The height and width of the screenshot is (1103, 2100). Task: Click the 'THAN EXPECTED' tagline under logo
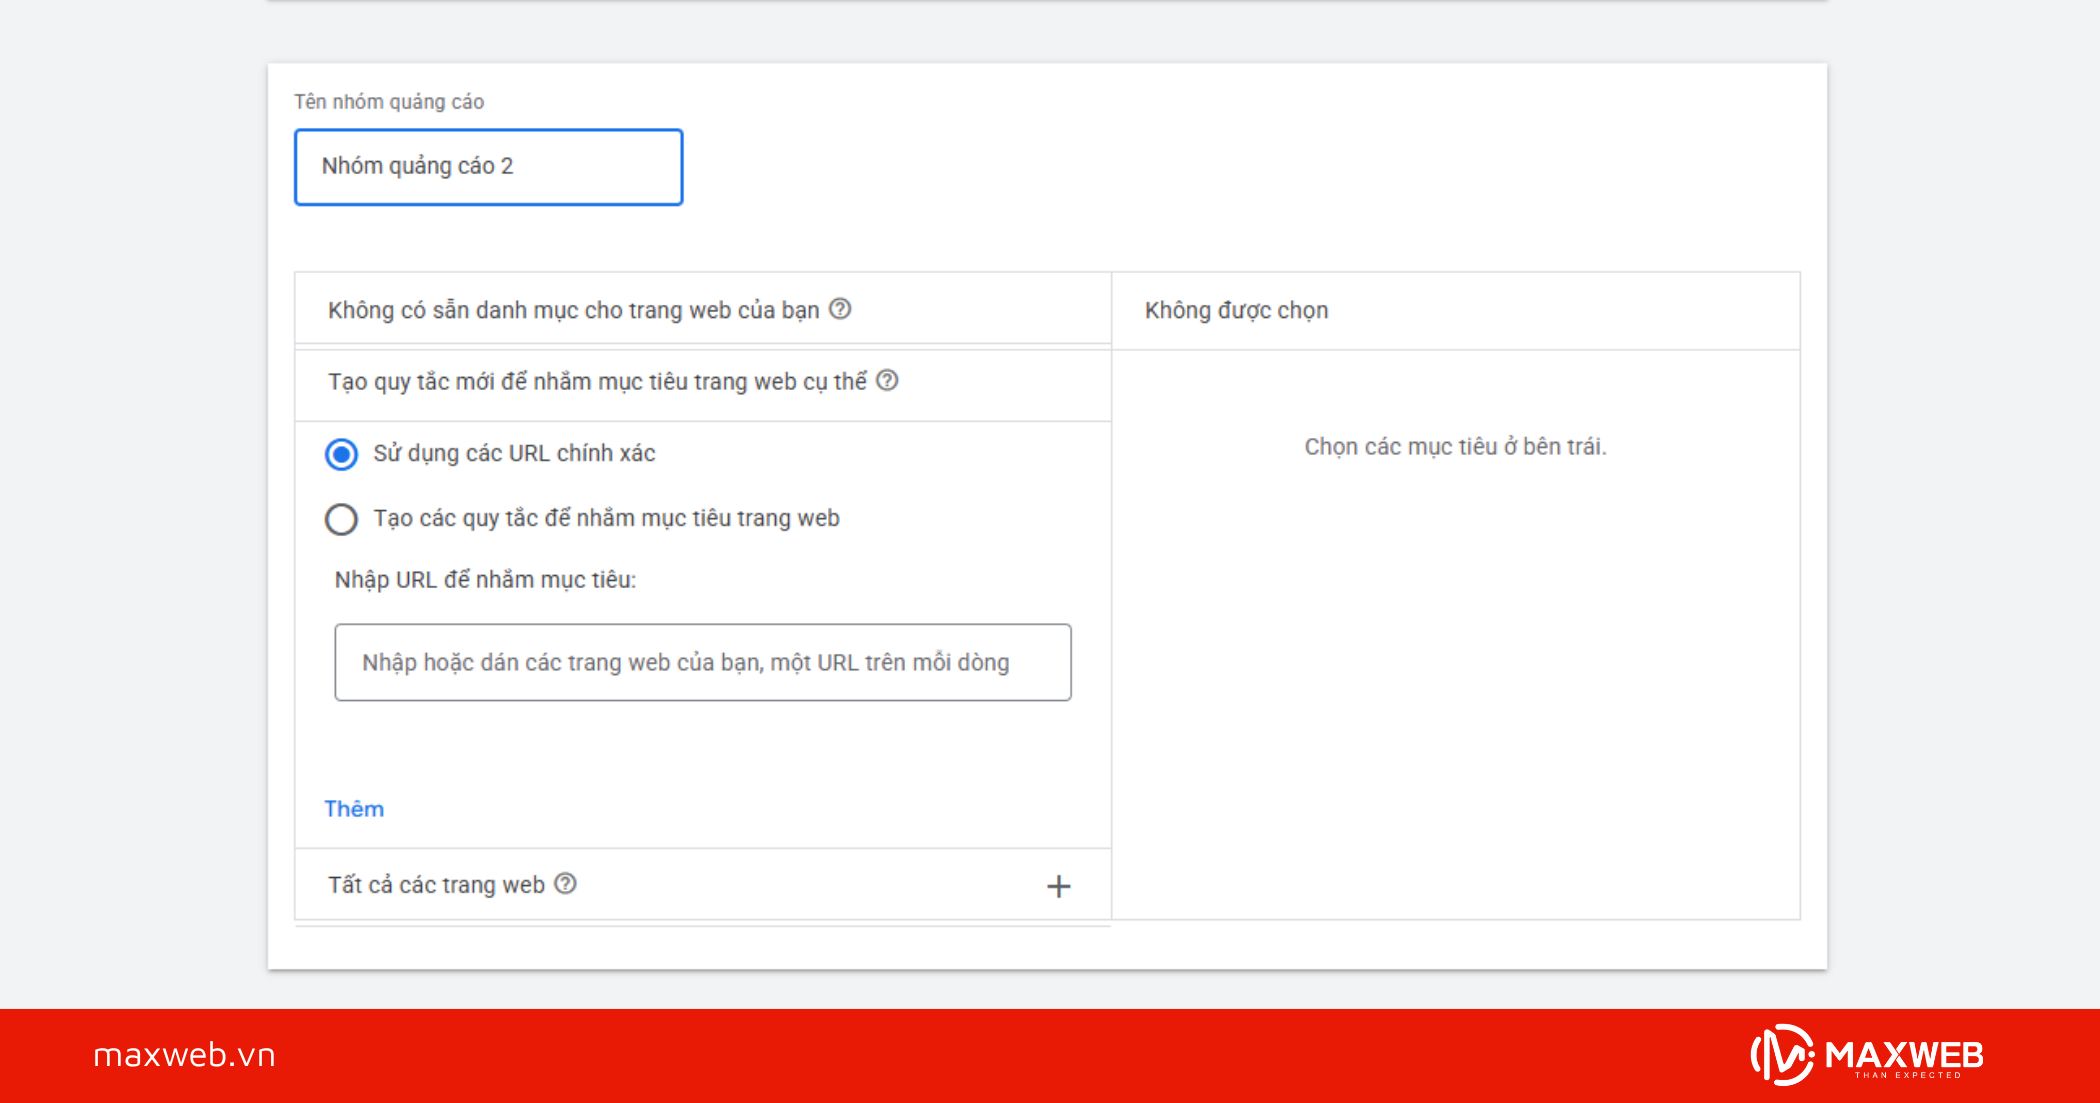point(1907,1076)
